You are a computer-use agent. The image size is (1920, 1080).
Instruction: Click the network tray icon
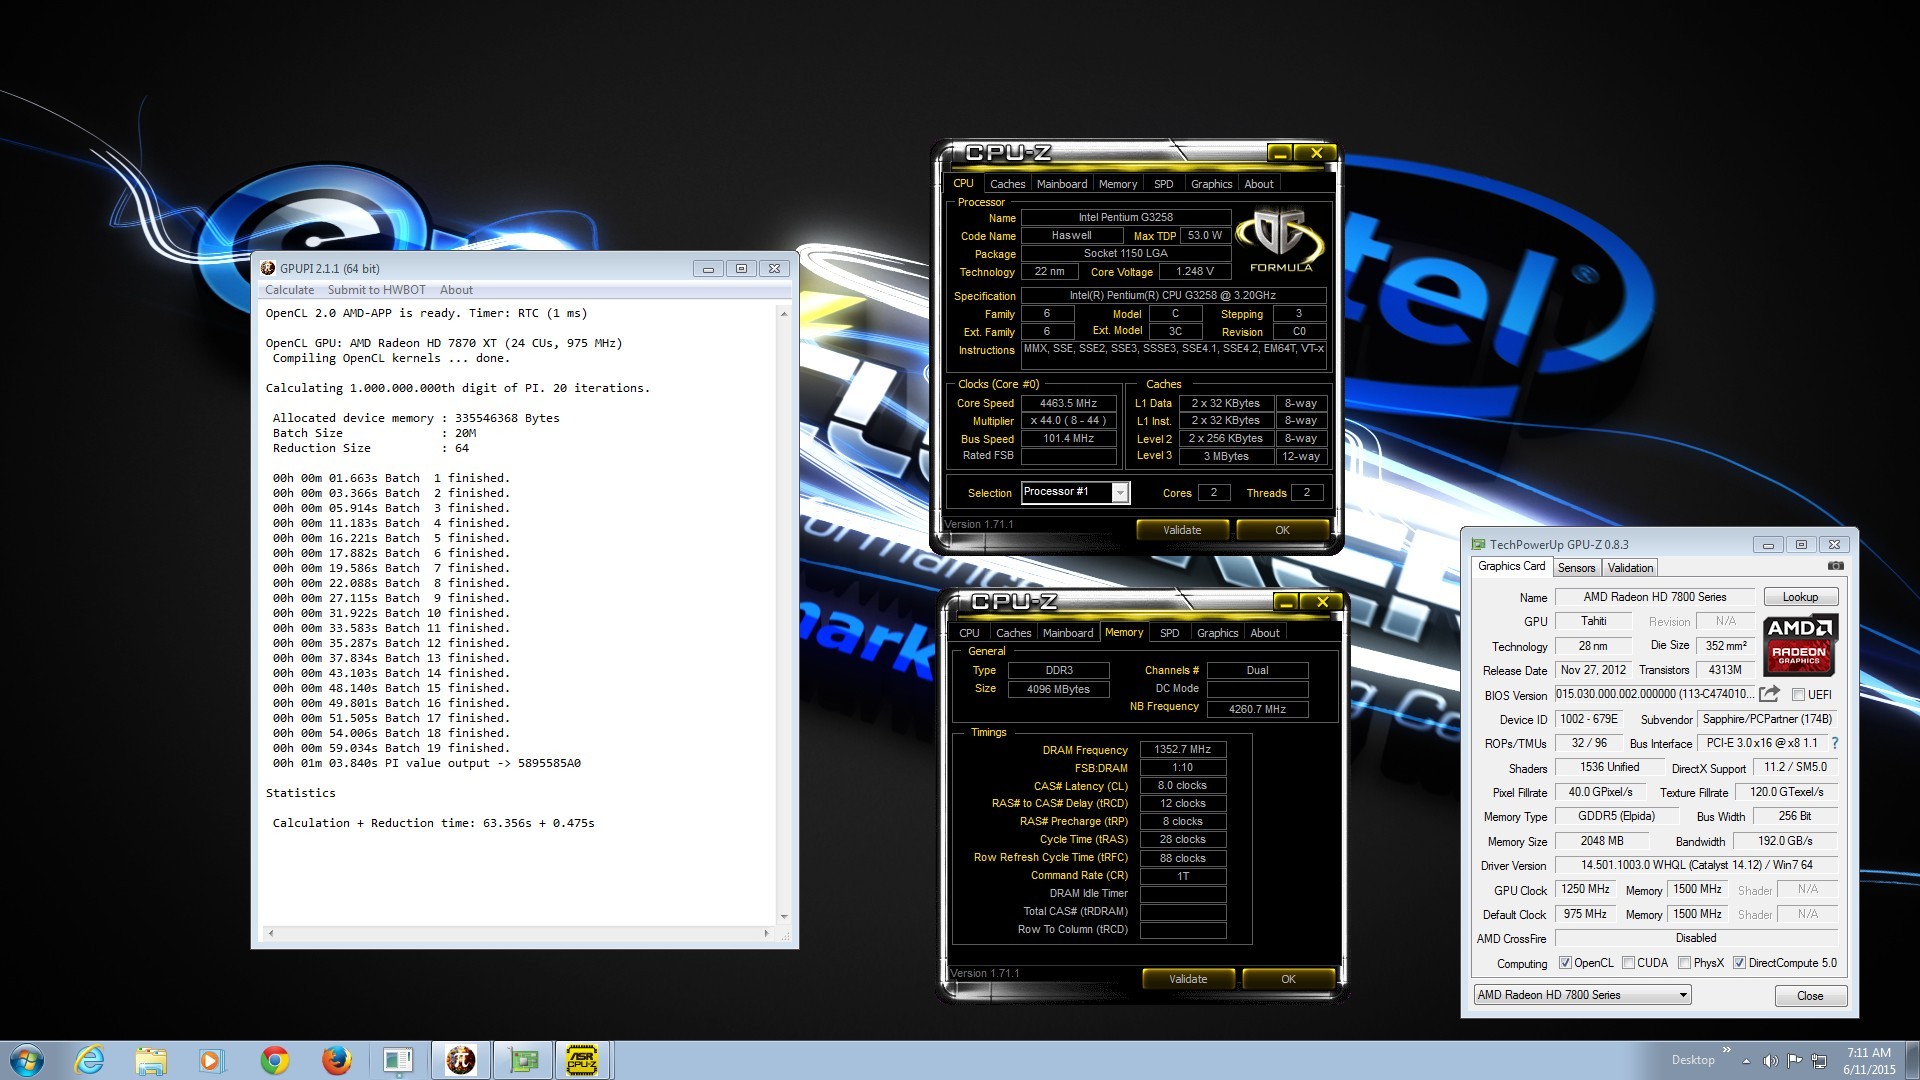[x=1819, y=1061]
